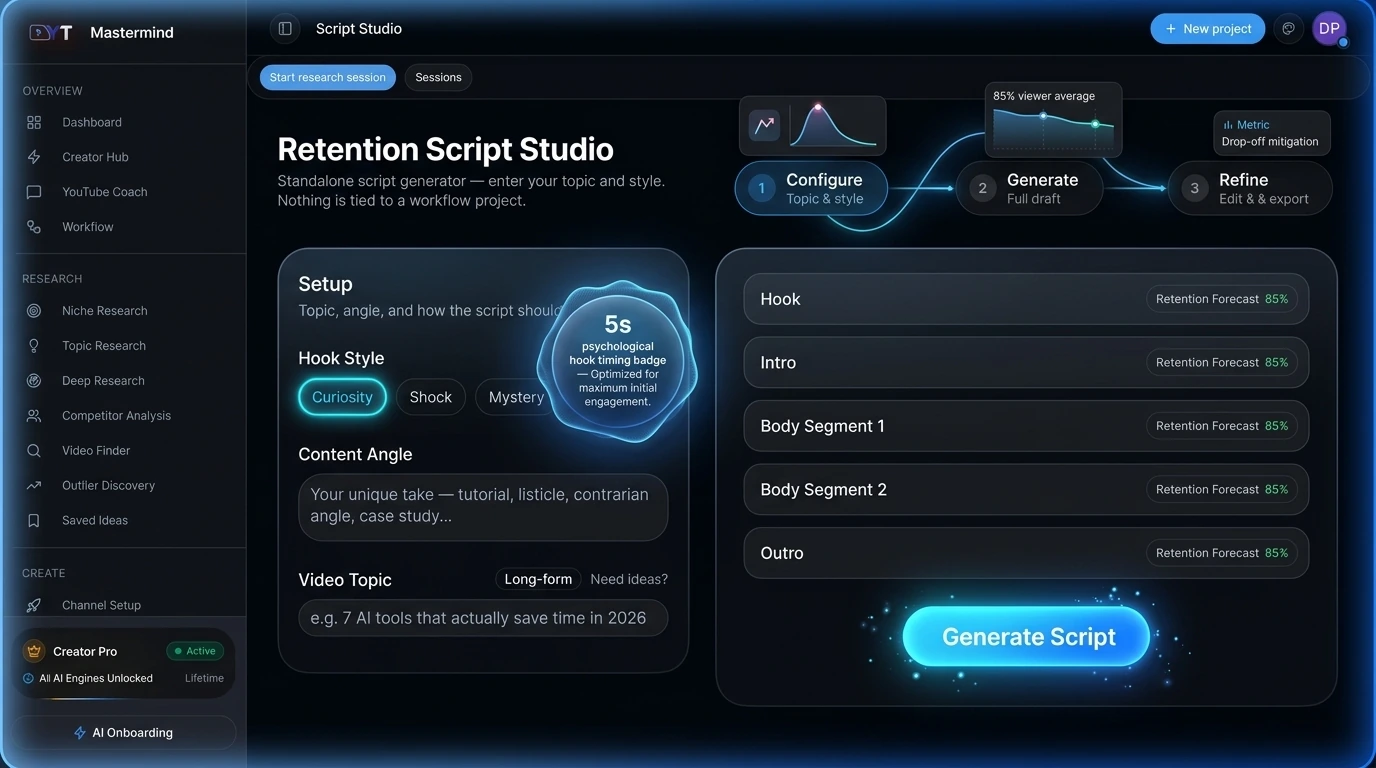Open YouTube Coach in the sidebar
The width and height of the screenshot is (1376, 768).
click(x=104, y=192)
